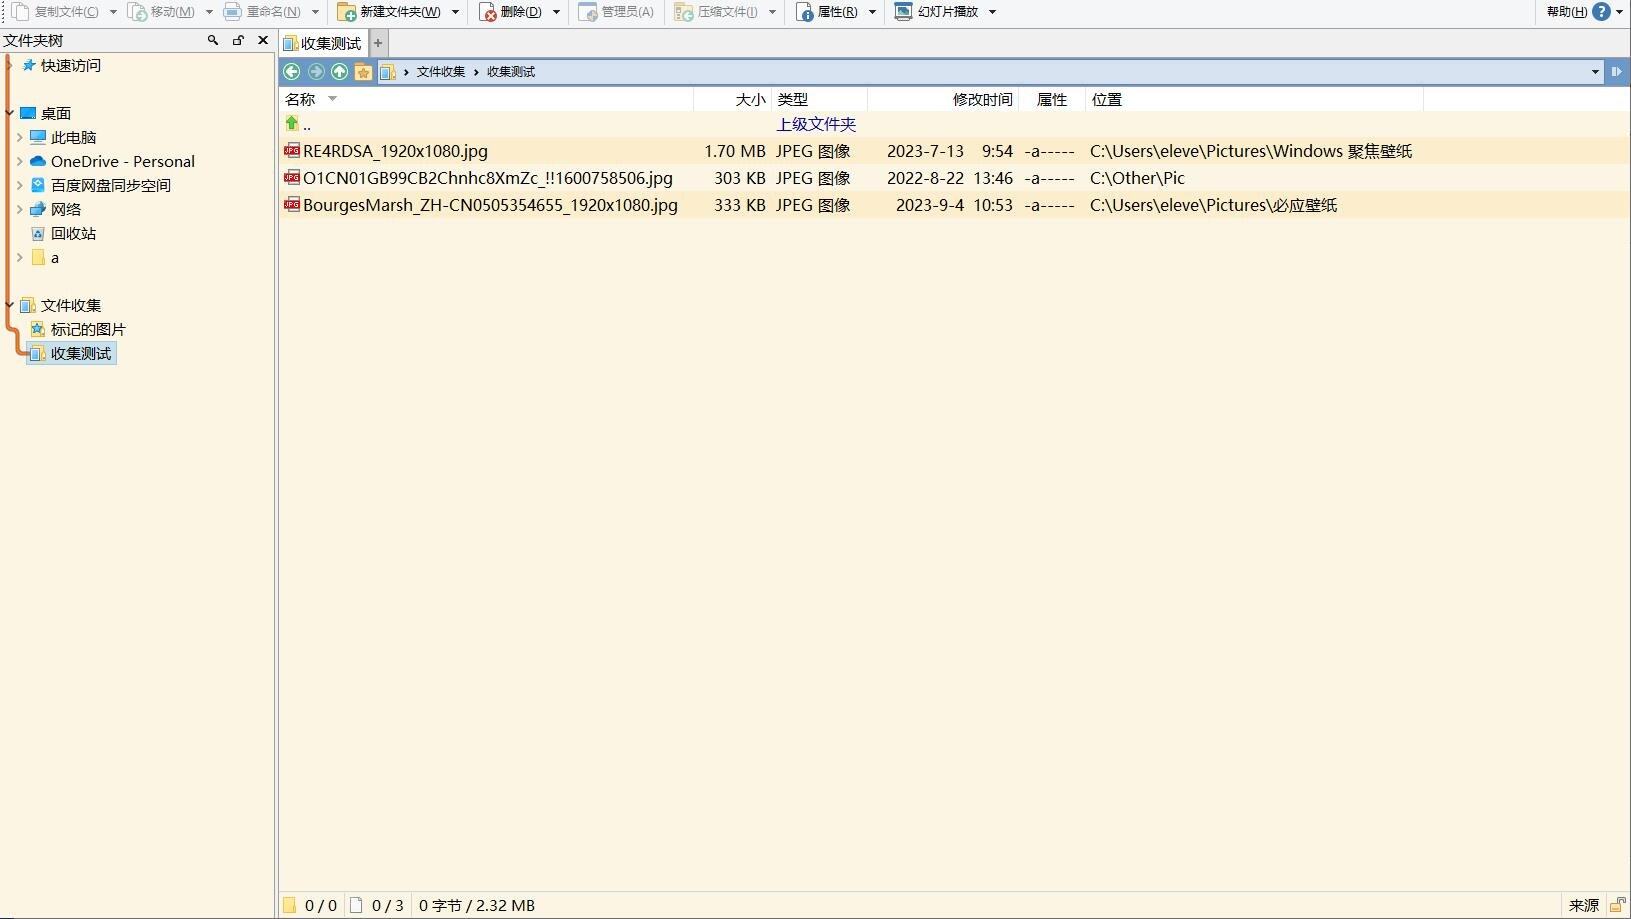Select 回收站 recycle bin in tree
1631x919 pixels.
click(73, 233)
